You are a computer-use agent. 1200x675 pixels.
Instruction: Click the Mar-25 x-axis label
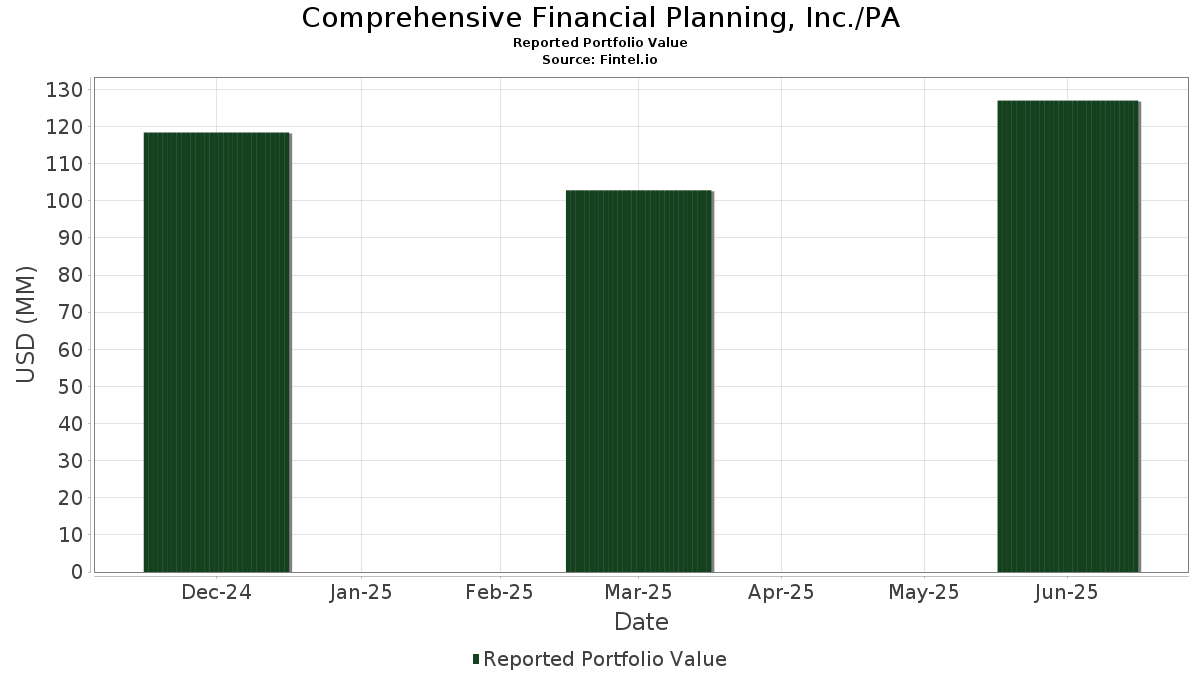(639, 592)
